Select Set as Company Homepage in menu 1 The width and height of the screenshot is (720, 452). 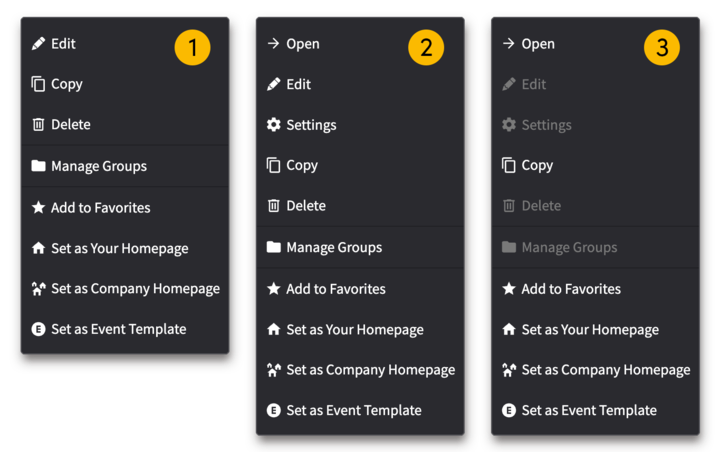135,289
